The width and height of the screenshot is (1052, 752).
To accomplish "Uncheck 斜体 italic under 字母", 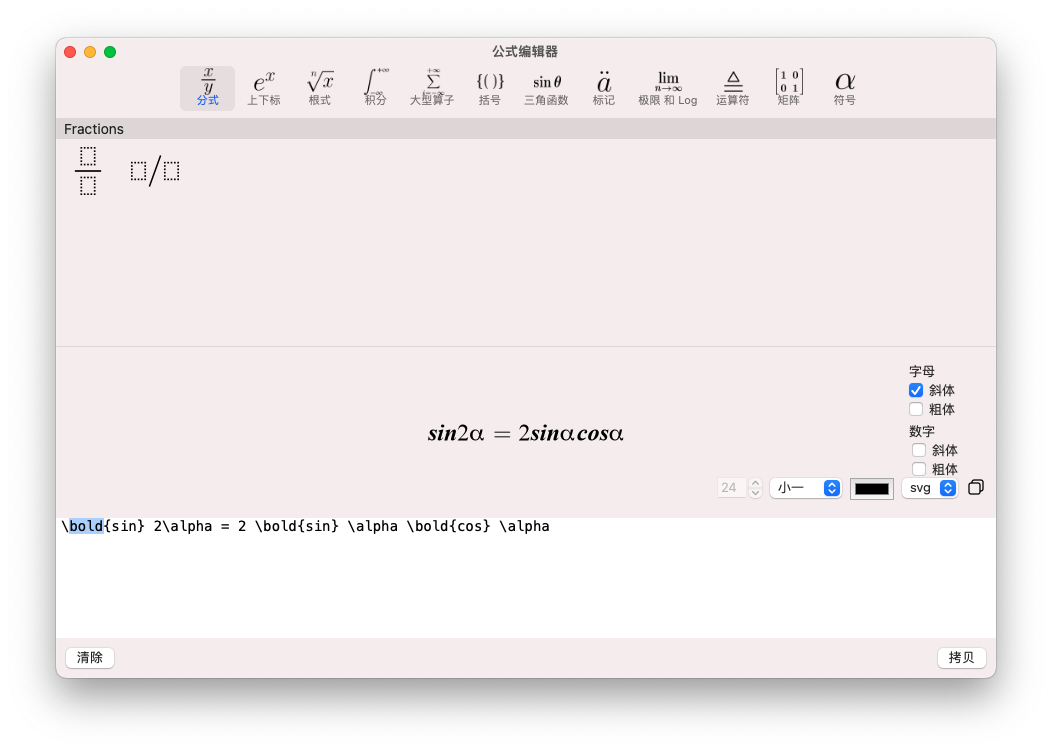I will tap(916, 390).
